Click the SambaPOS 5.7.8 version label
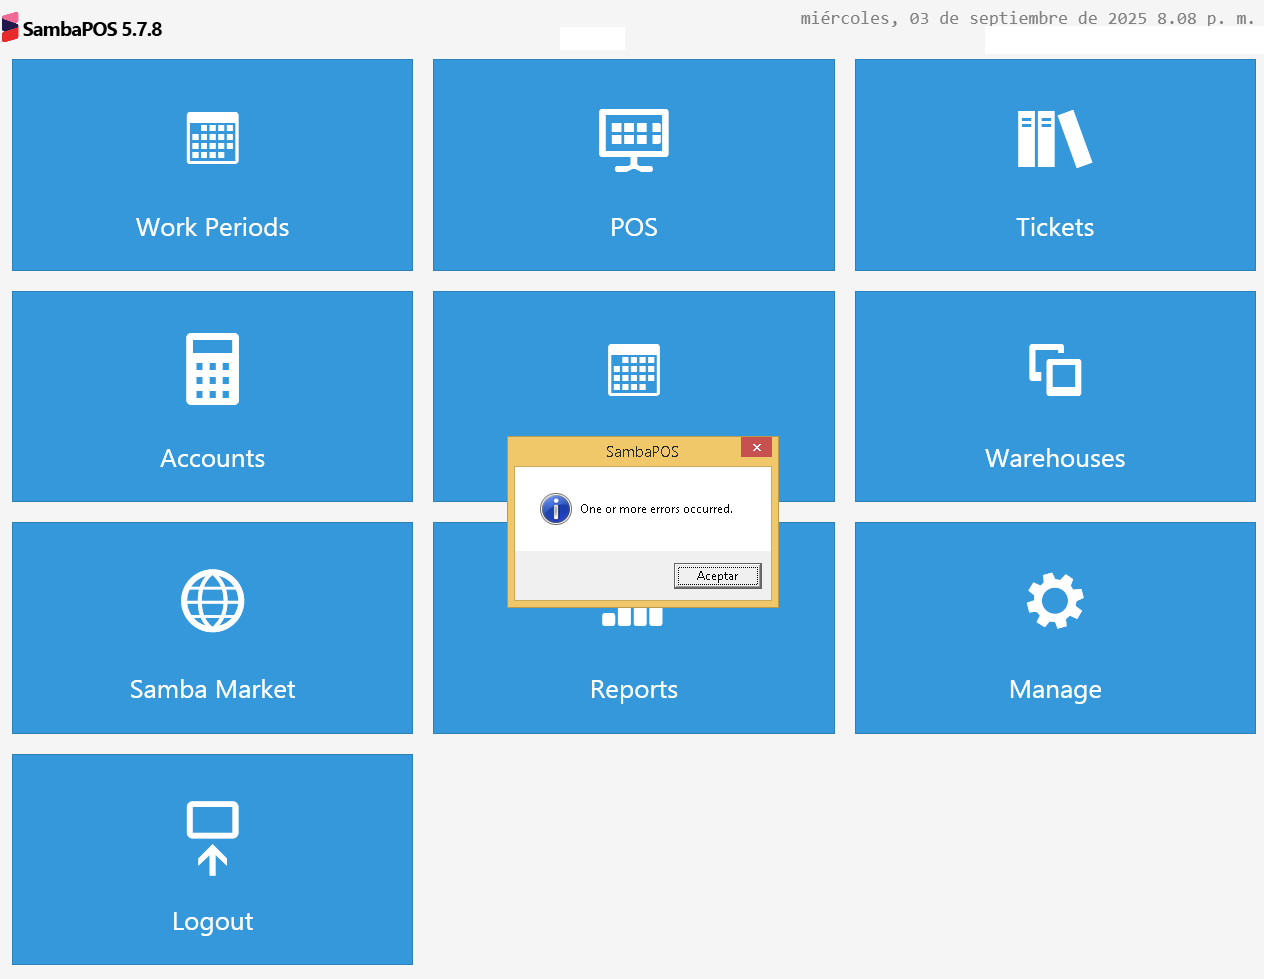 92,29
